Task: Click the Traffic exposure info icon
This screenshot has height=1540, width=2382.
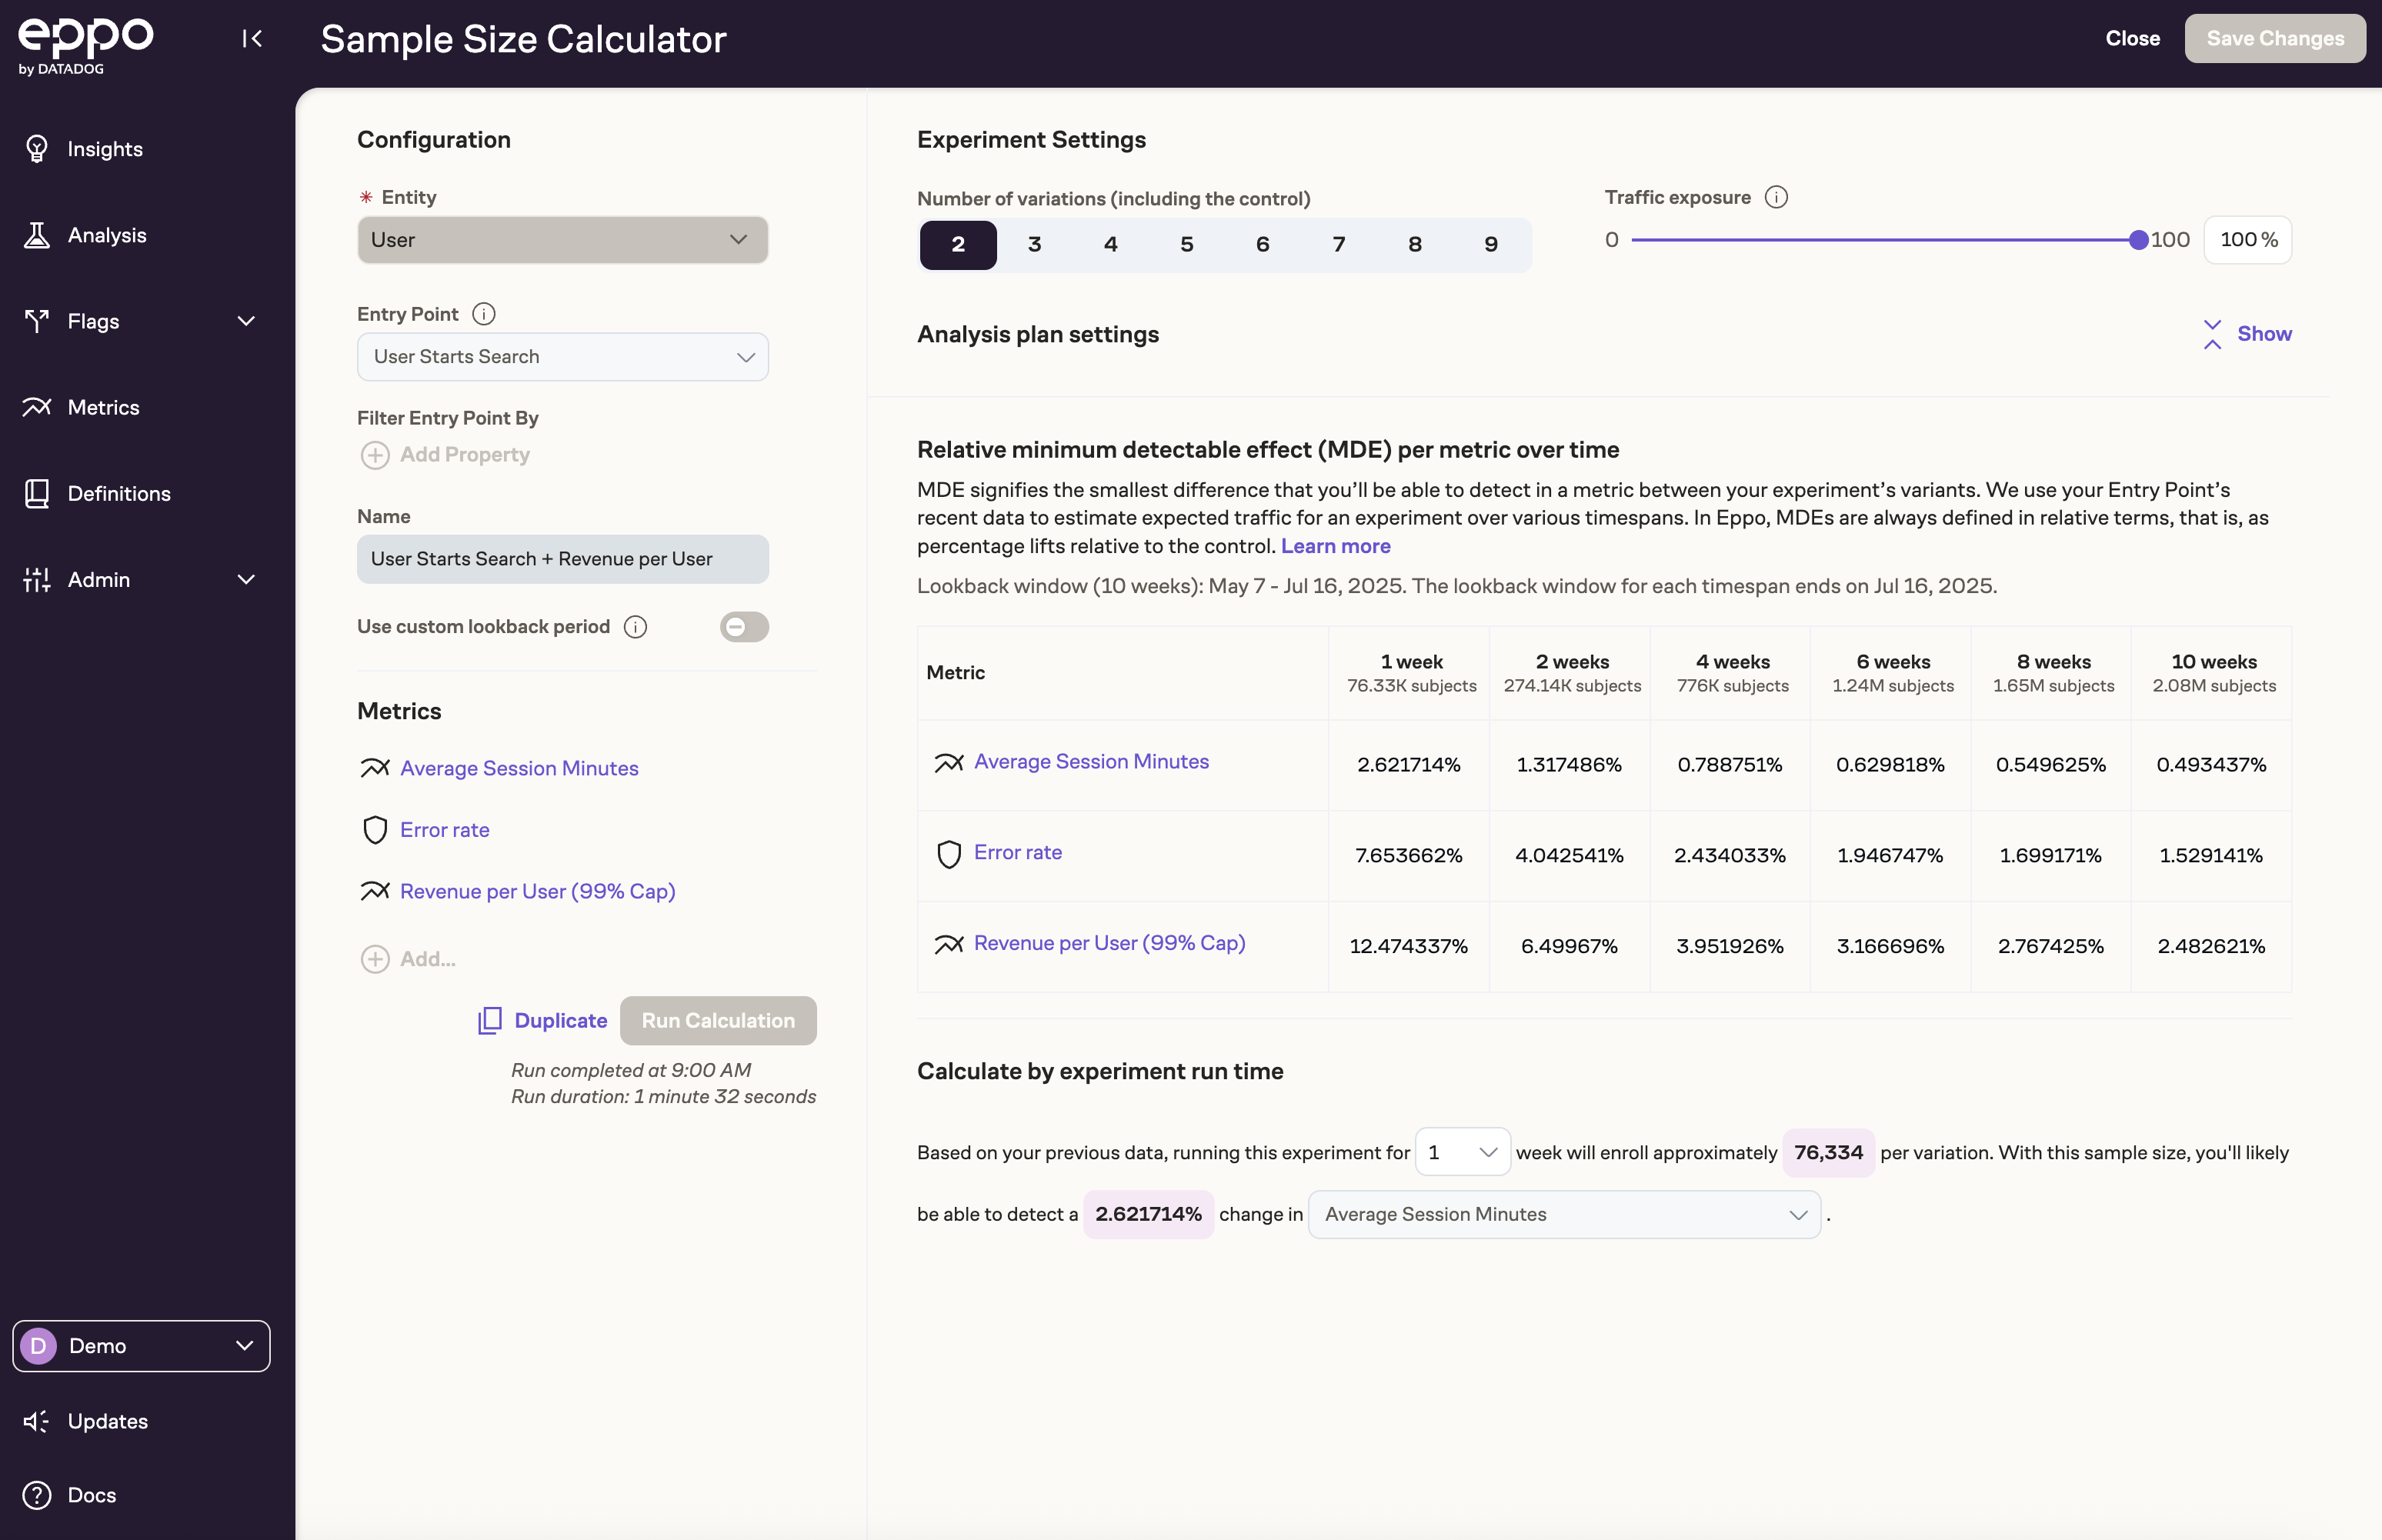Action: (x=1776, y=196)
